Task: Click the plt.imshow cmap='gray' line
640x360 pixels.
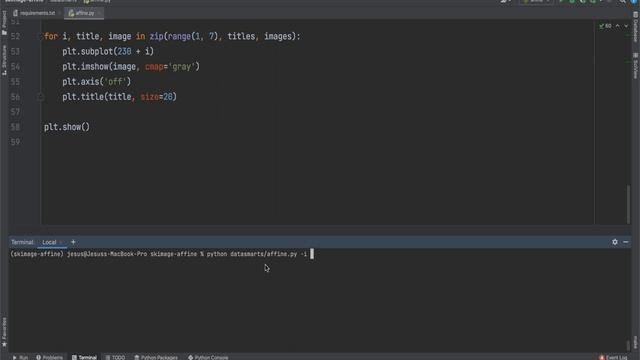Action: tap(131, 67)
